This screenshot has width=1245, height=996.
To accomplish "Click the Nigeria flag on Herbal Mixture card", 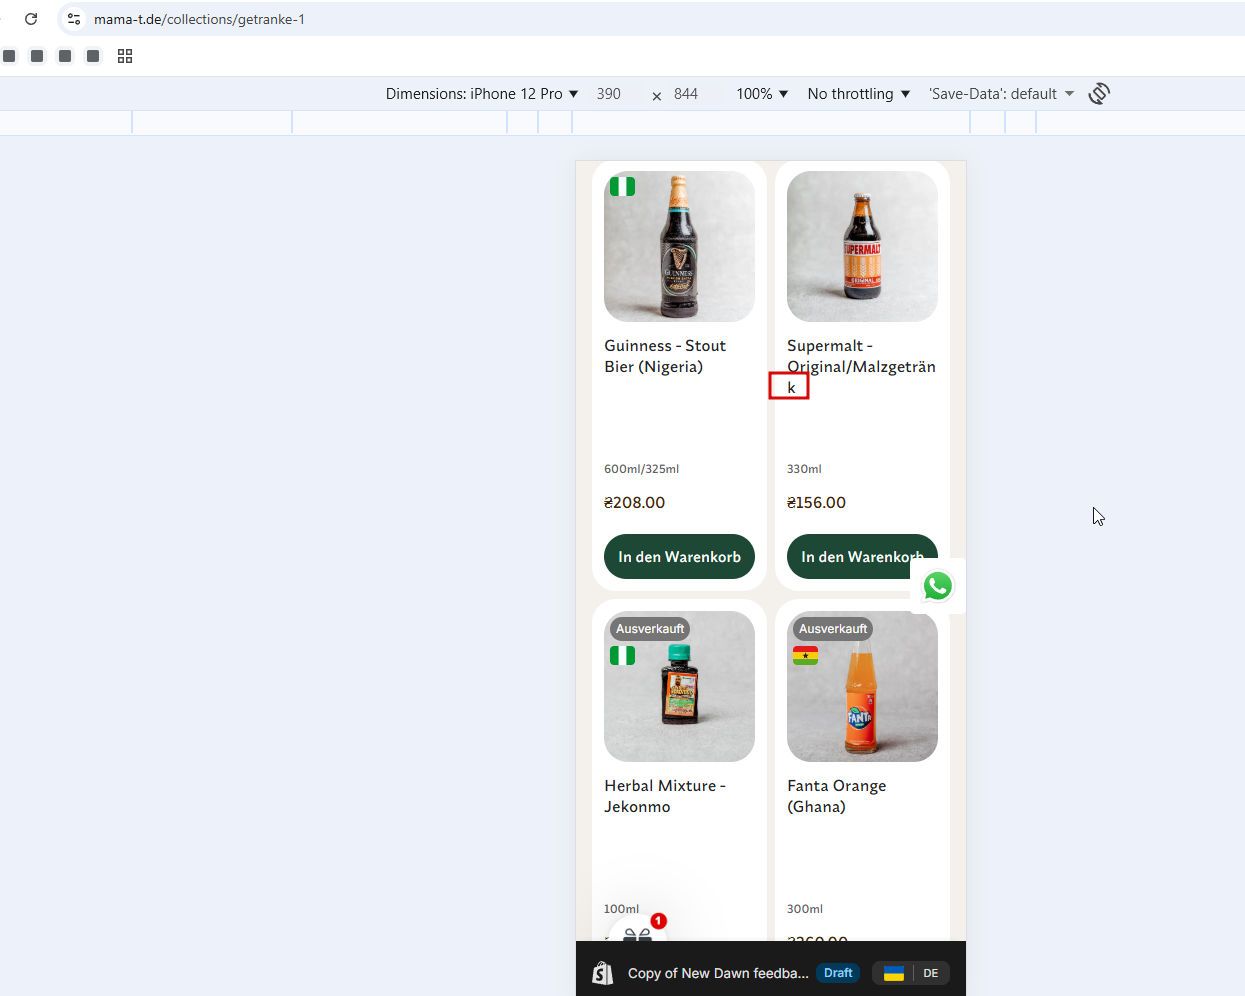I will tap(623, 656).
